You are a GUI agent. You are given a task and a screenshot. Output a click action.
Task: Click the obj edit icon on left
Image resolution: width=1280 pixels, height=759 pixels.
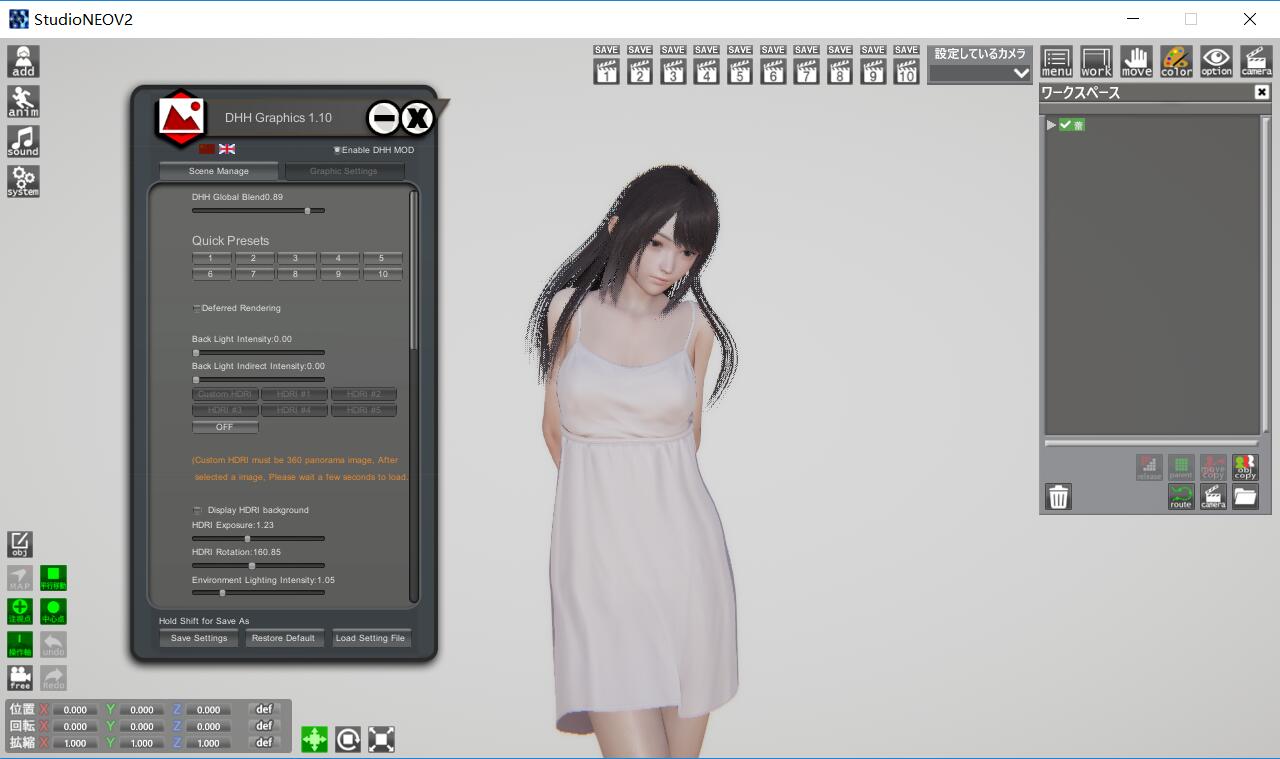(x=20, y=545)
